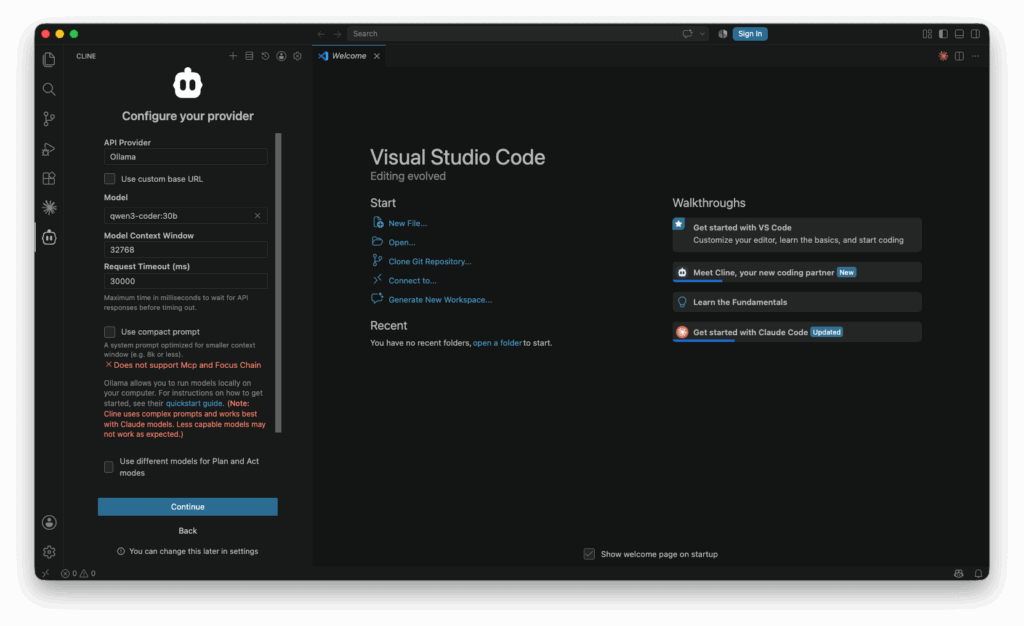
Task: Open the Extensions view
Action: point(49,178)
